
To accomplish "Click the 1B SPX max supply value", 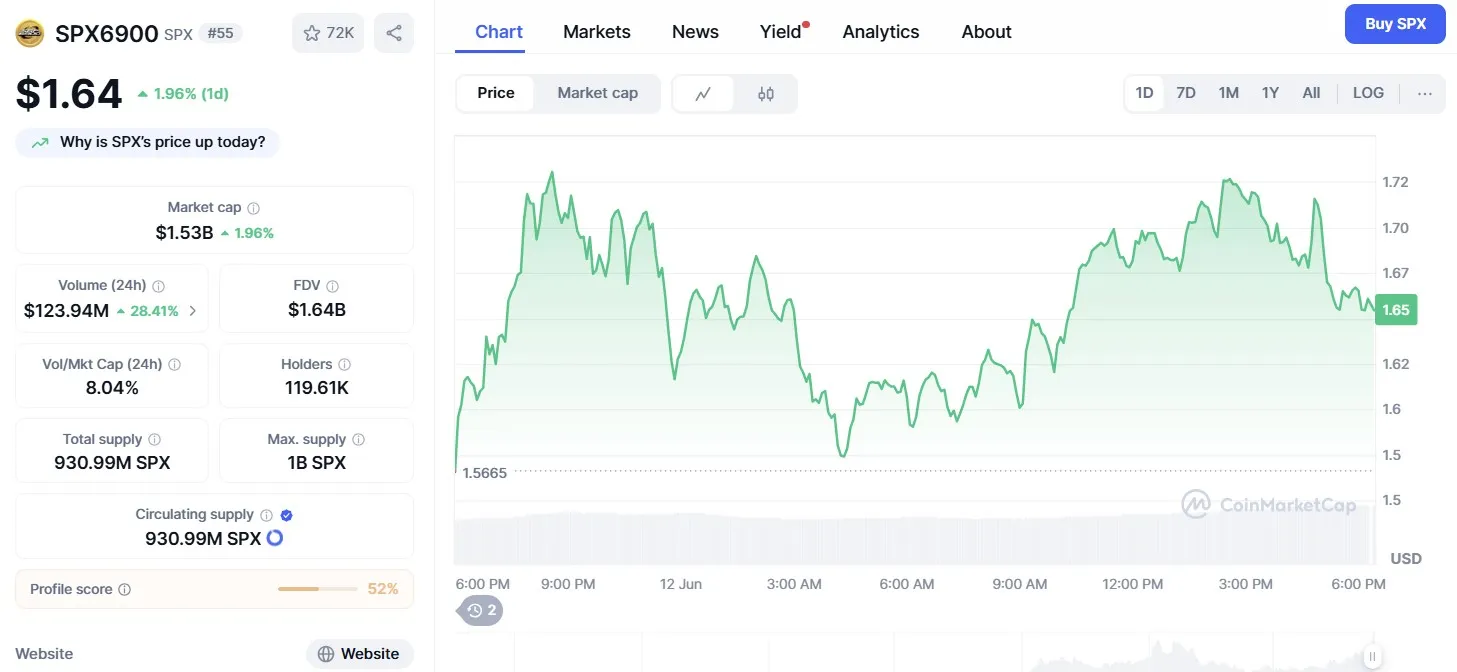I will 317,463.
